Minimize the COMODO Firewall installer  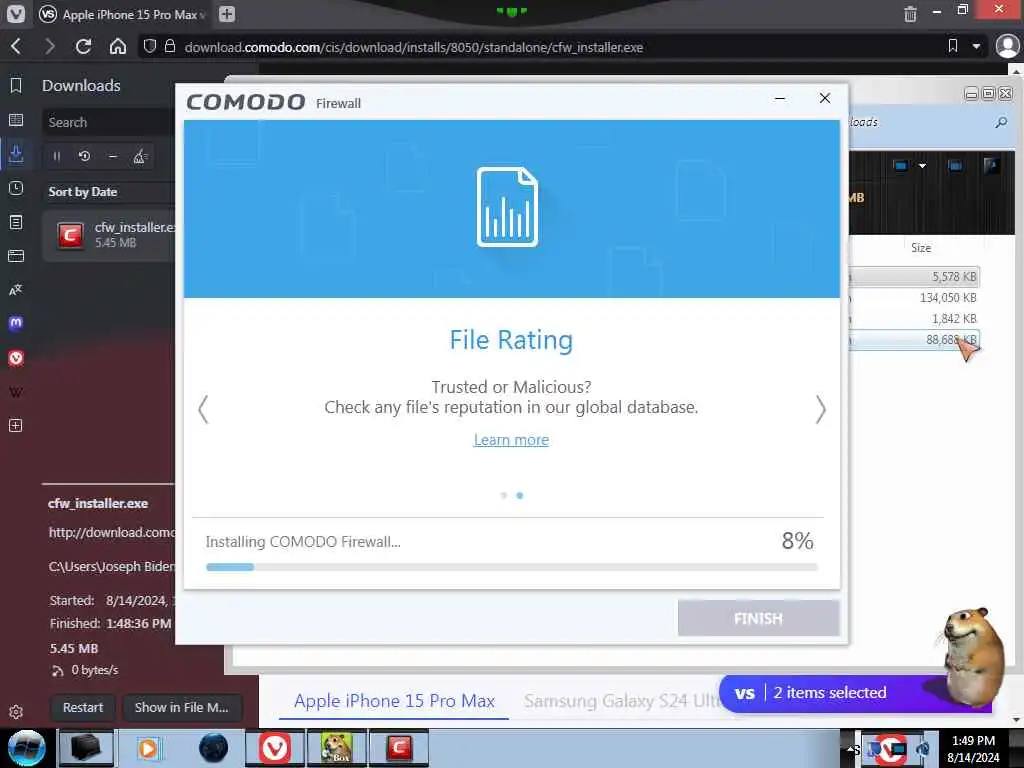click(x=780, y=99)
